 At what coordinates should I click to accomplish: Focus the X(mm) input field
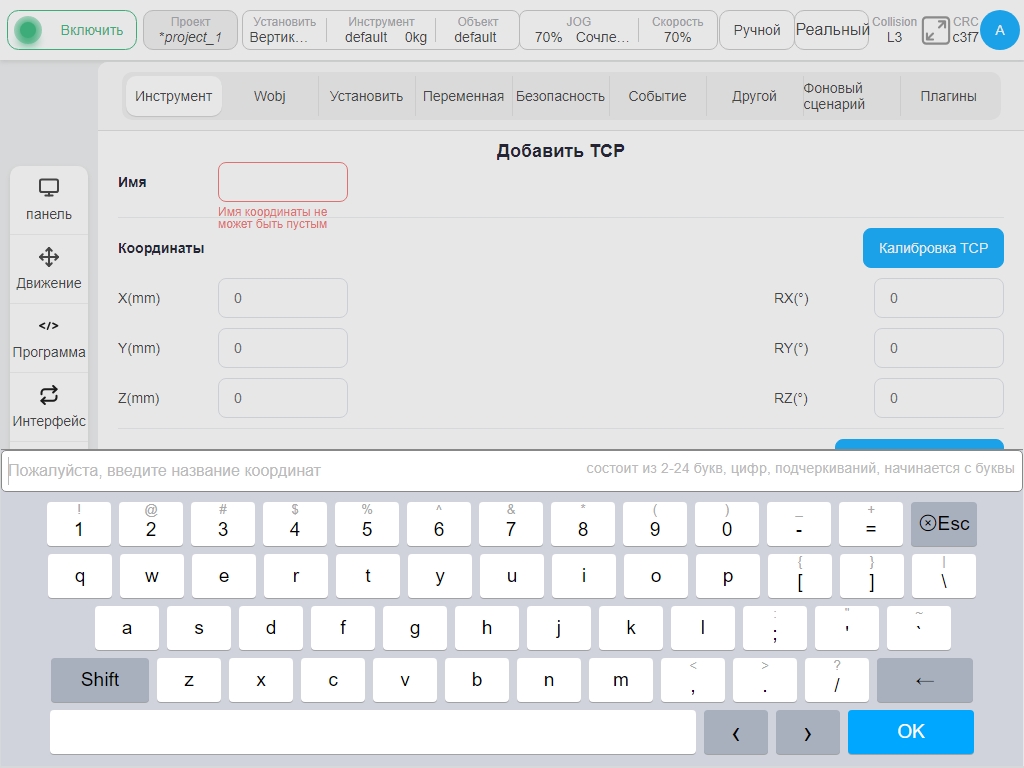[x=283, y=298]
